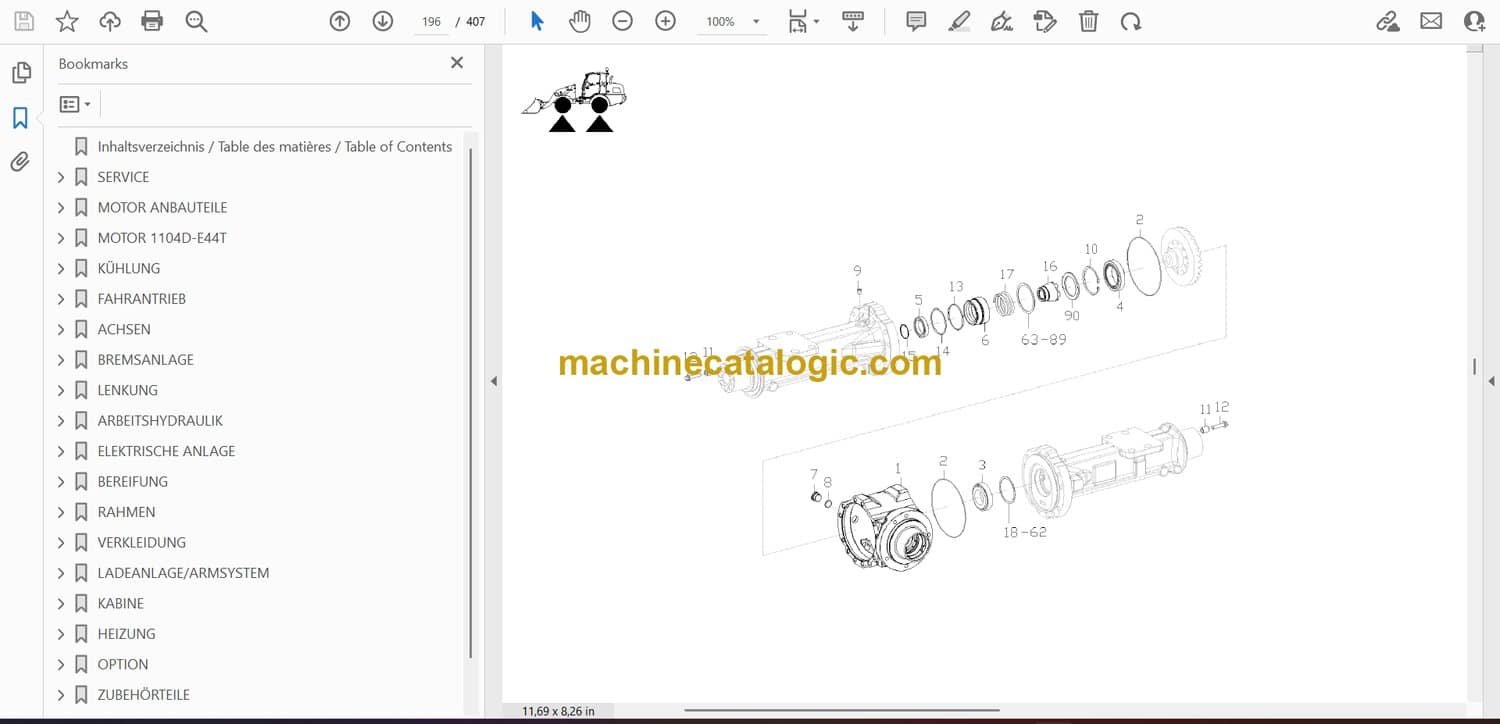
Task: Open the Inhaltsverzeichnis table of contents bookmark
Action: 275,147
